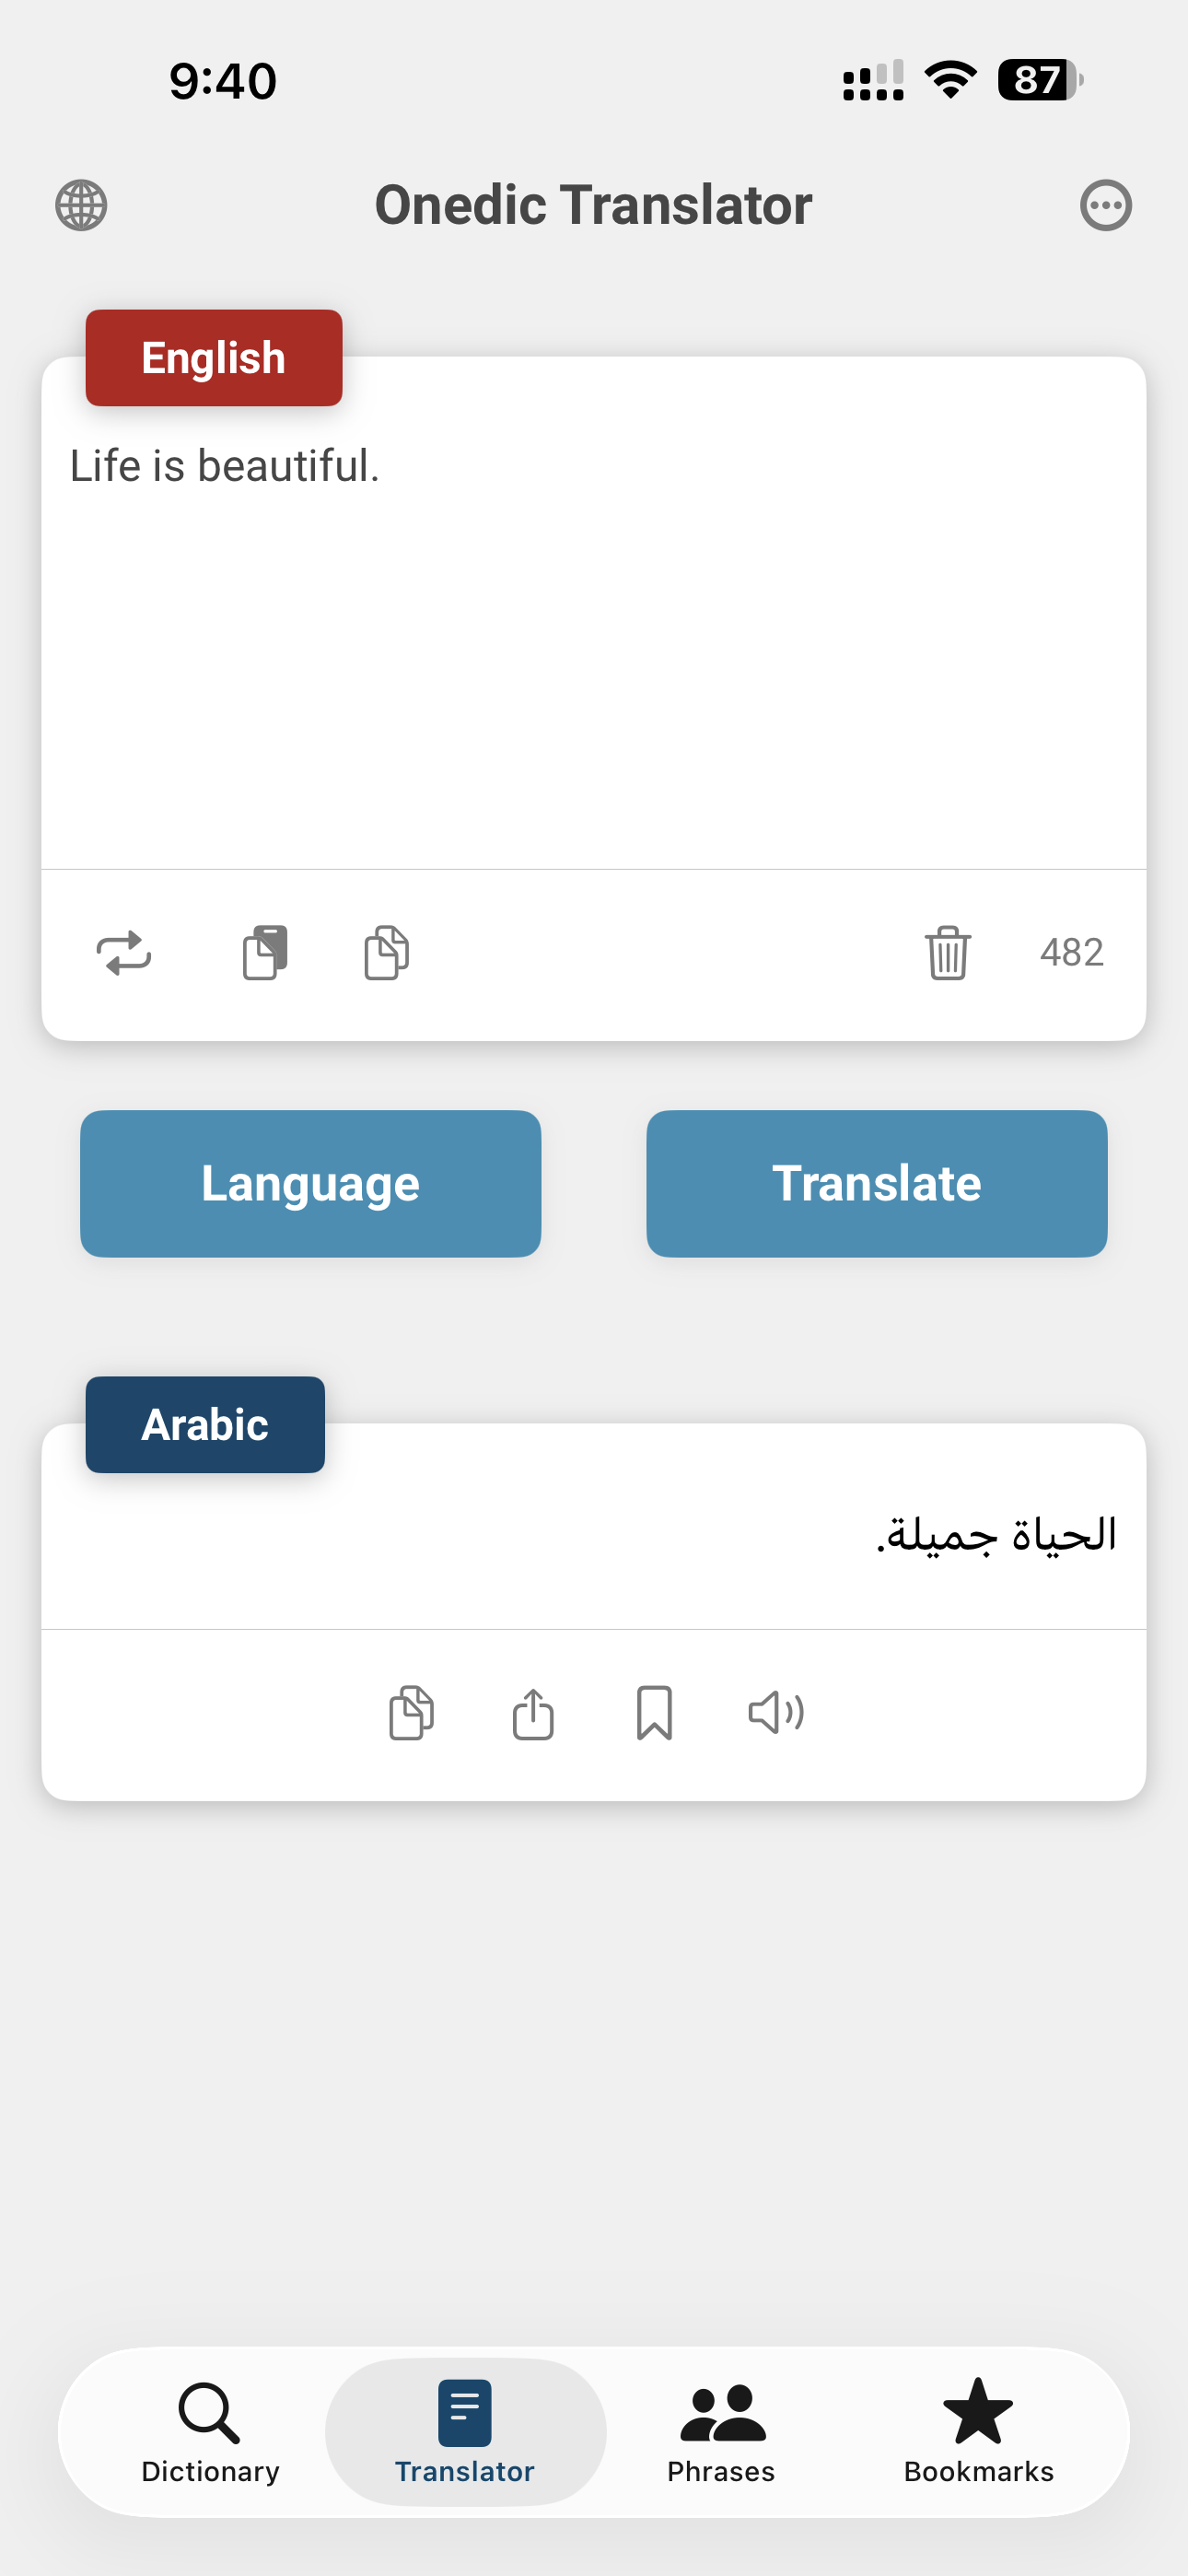The width and height of the screenshot is (1188, 2576).
Task: Tap the Translate button
Action: (x=877, y=1183)
